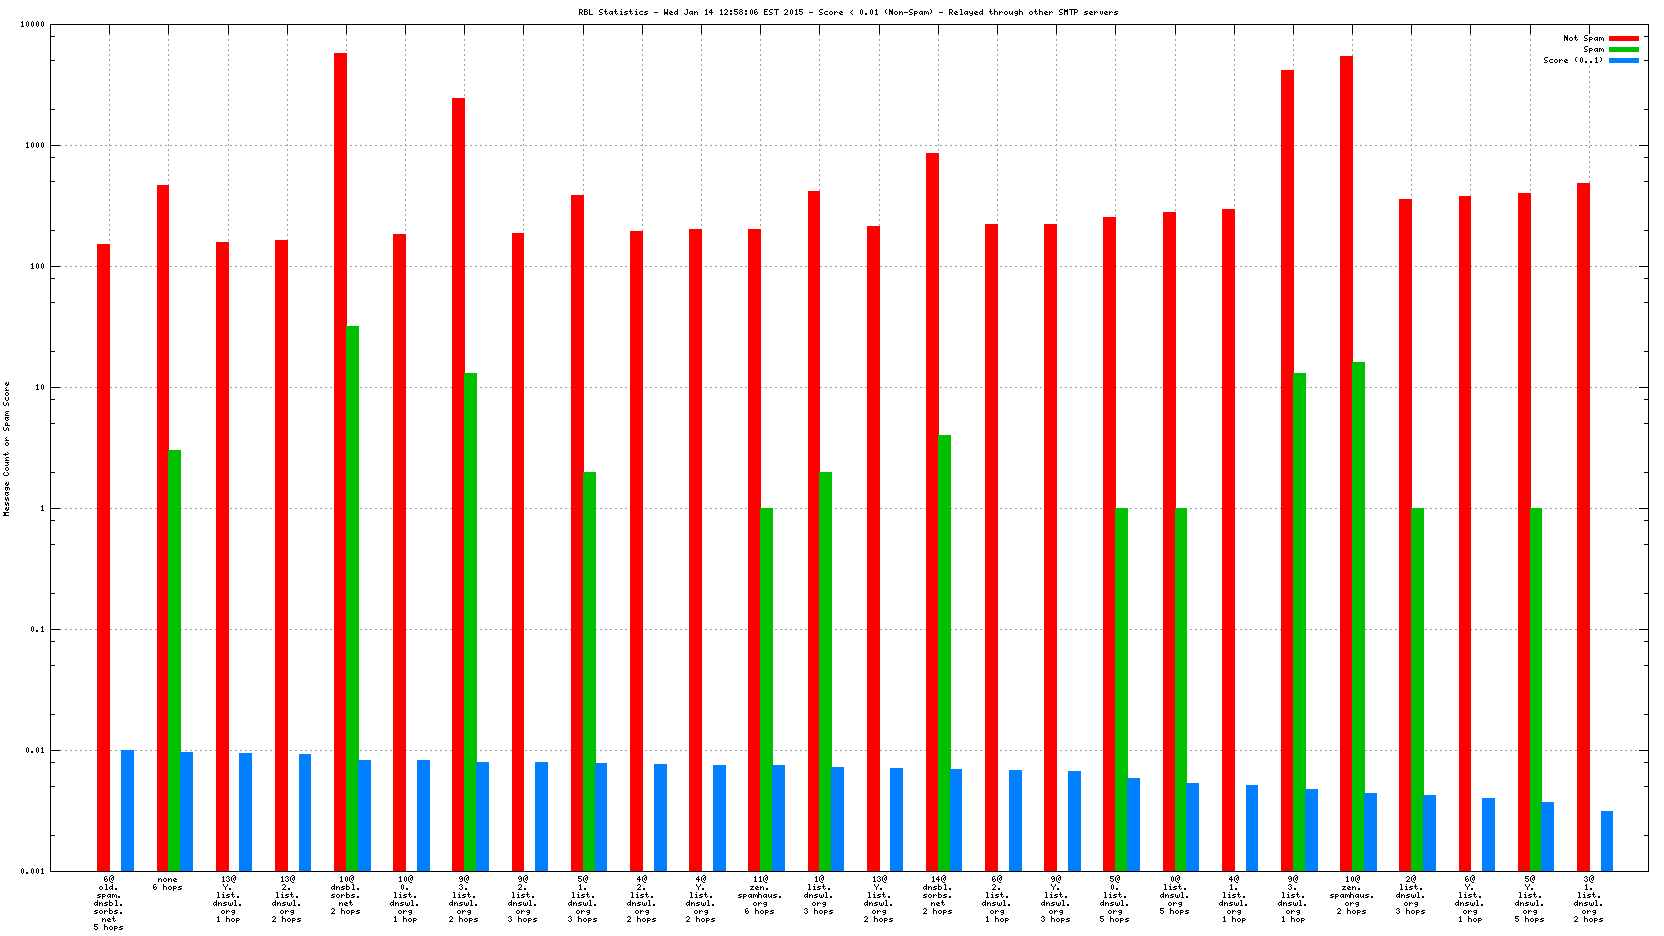This screenshot has height=936, width=1664.
Task: Click the 10000 tick label on y-axis
Action: coord(32,25)
